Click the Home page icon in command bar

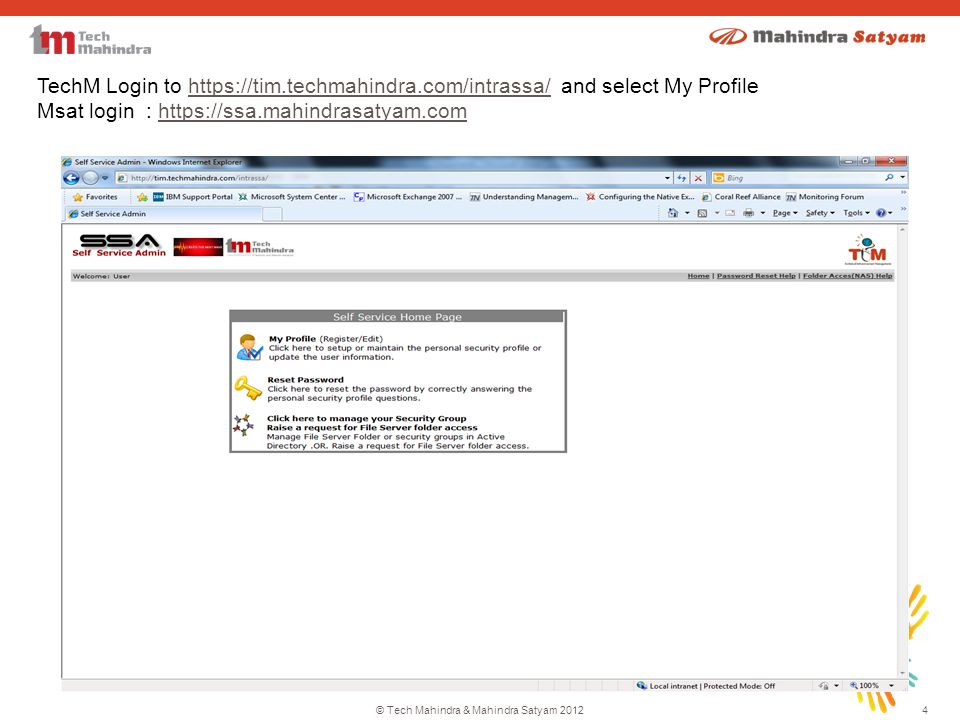pos(673,213)
